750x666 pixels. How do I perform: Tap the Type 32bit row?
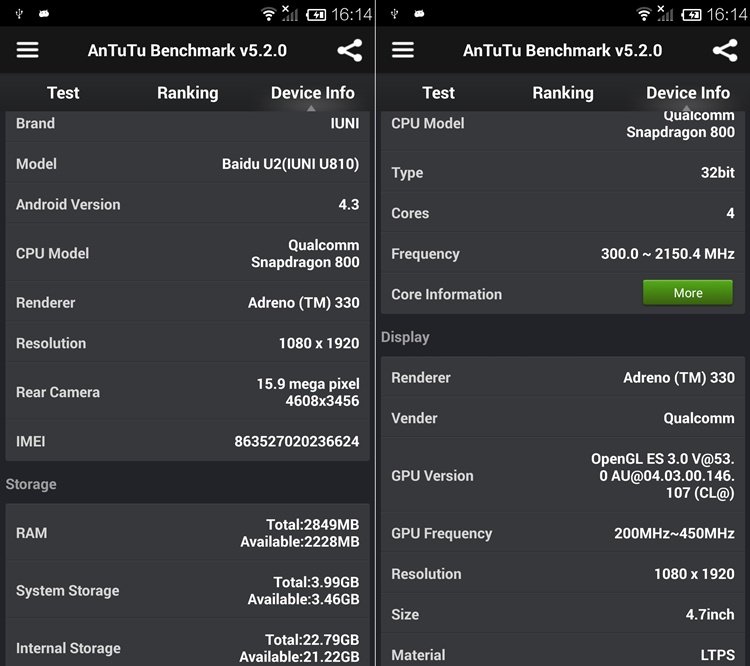[x=563, y=172]
